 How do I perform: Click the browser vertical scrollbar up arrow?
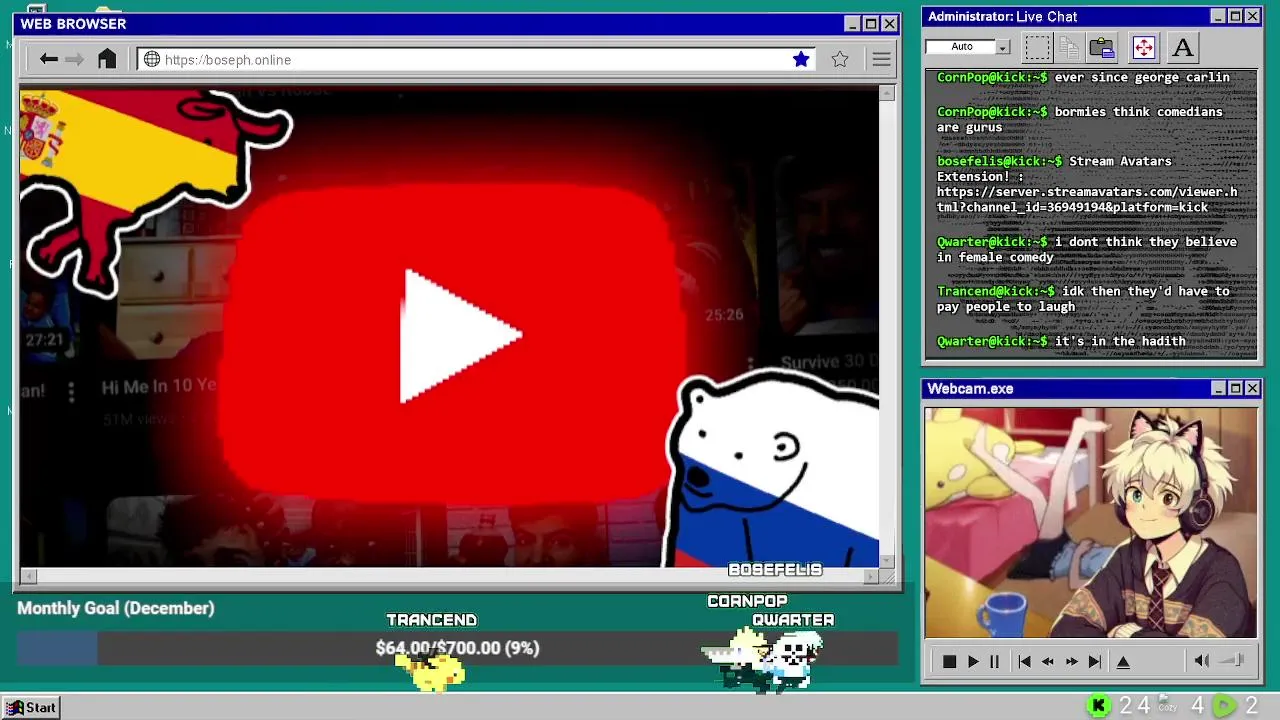click(x=887, y=93)
